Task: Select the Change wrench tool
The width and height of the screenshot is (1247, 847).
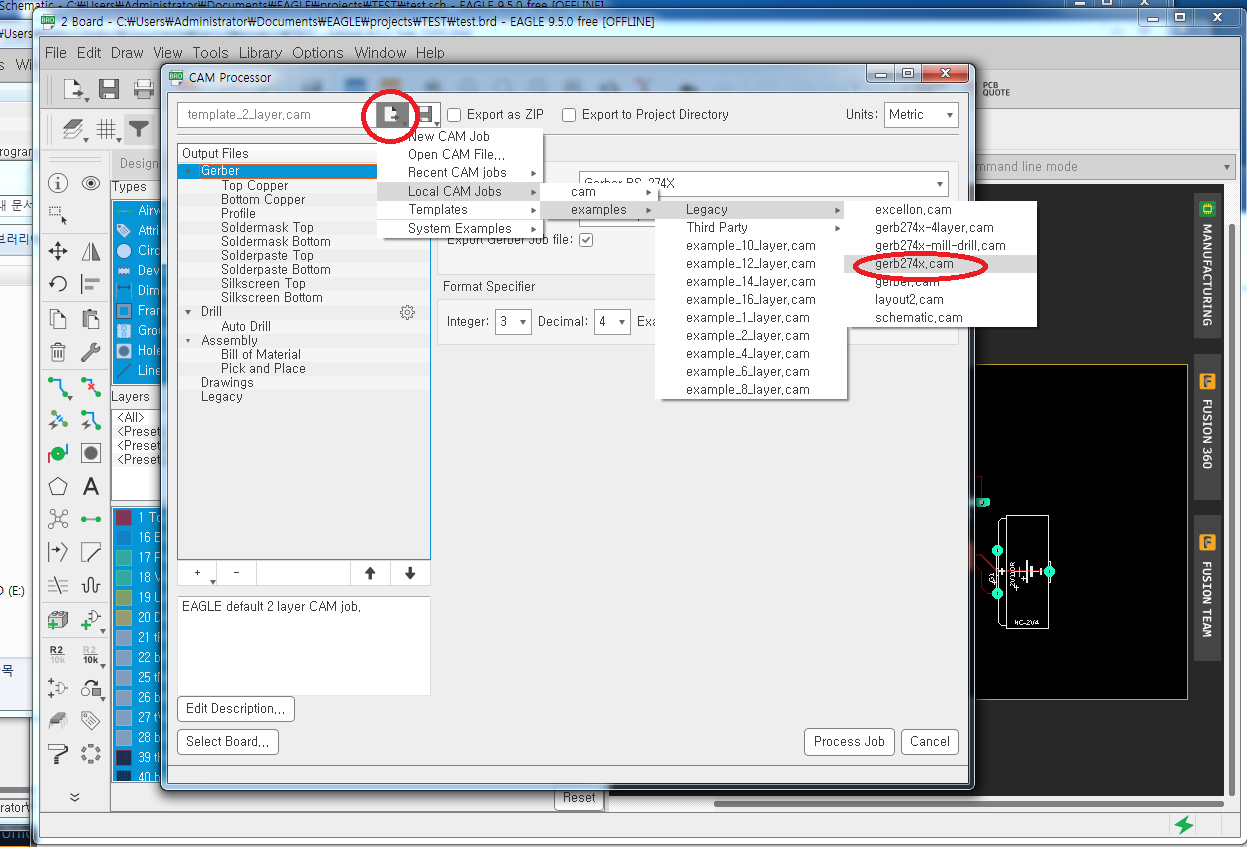Action: pyautogui.click(x=91, y=352)
